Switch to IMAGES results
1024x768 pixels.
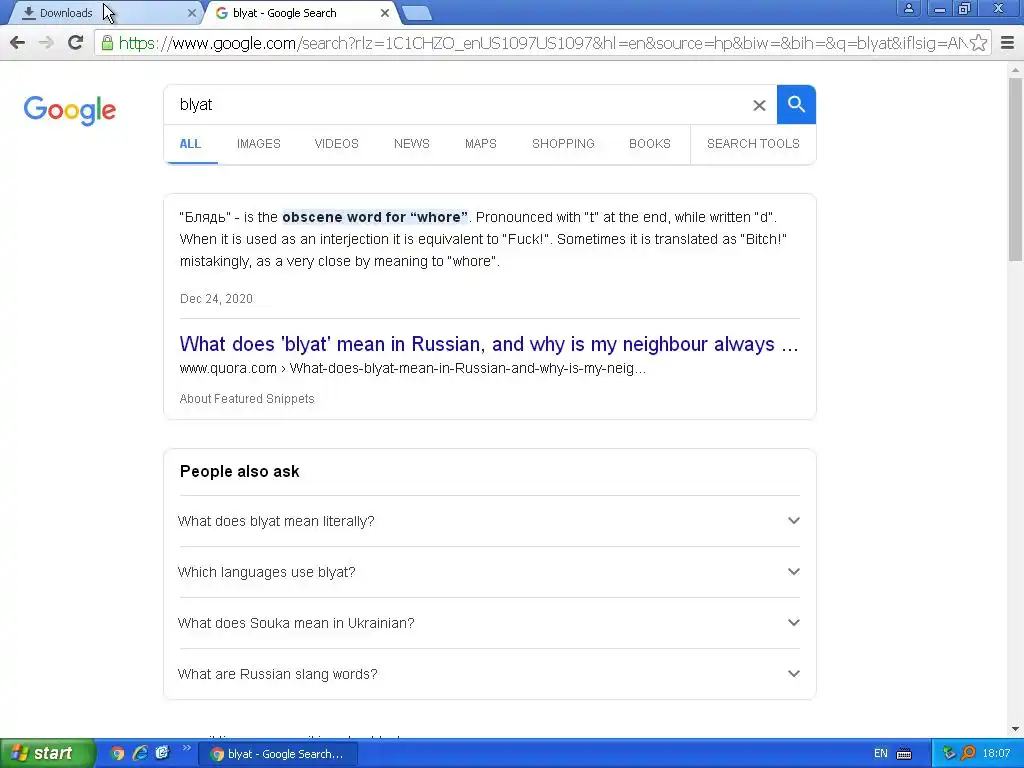pyautogui.click(x=259, y=144)
